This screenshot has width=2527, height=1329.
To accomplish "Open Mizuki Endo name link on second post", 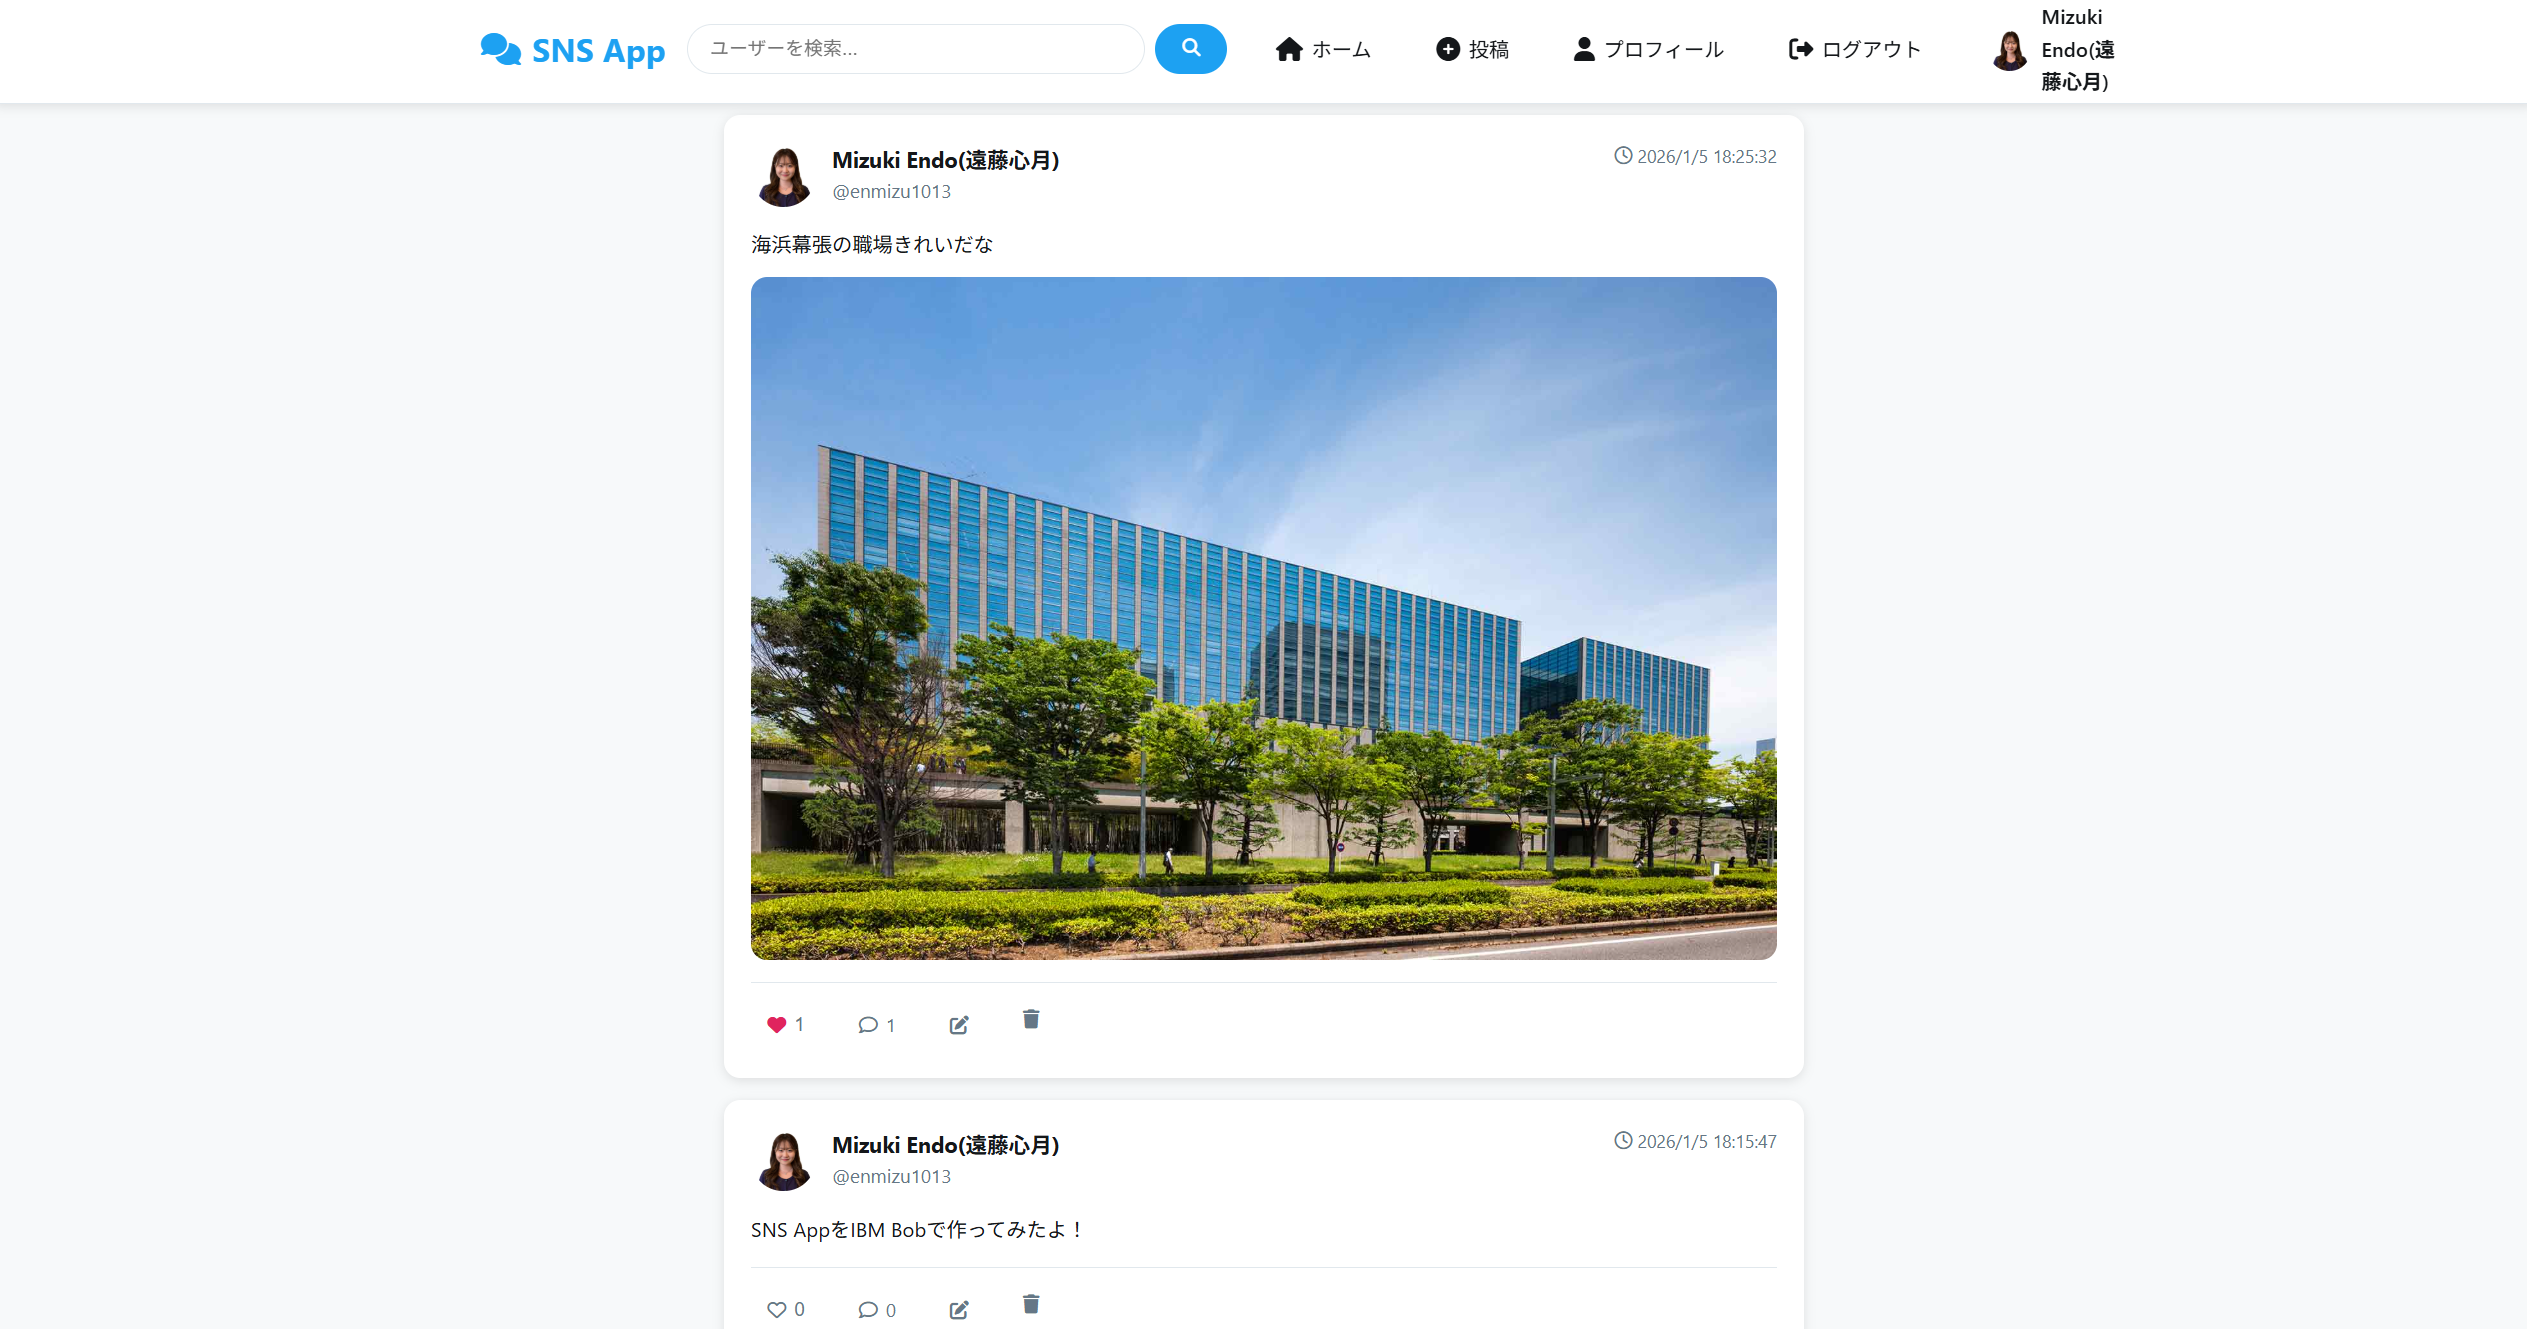I will click(x=945, y=1145).
